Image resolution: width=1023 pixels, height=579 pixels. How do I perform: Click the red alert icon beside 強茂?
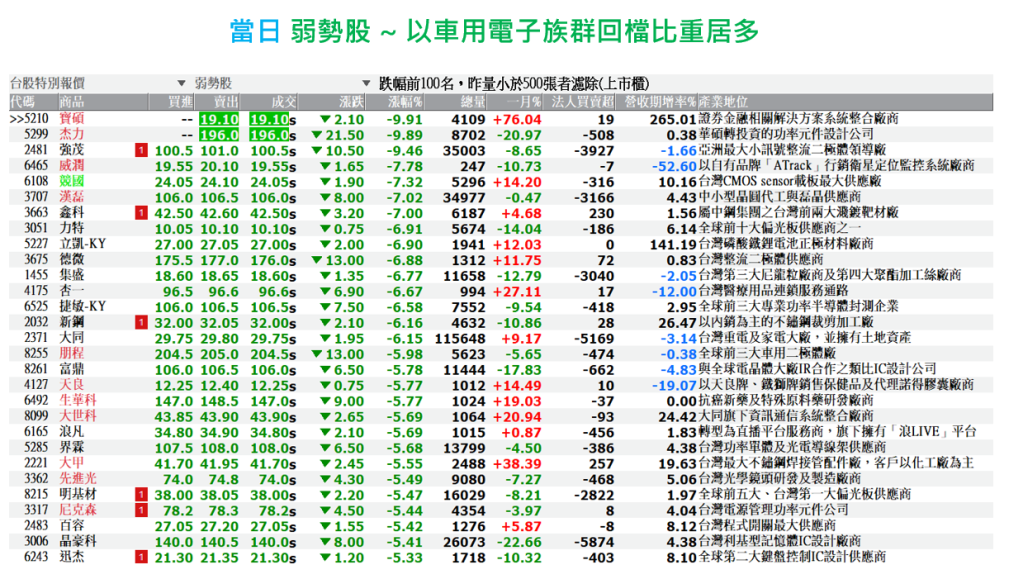click(x=141, y=150)
